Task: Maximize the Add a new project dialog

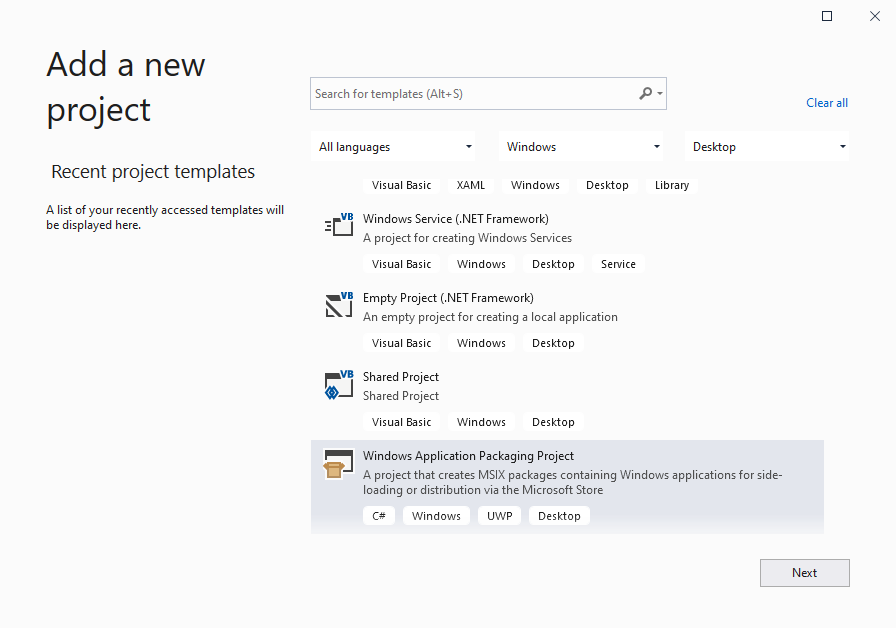Action: (827, 16)
